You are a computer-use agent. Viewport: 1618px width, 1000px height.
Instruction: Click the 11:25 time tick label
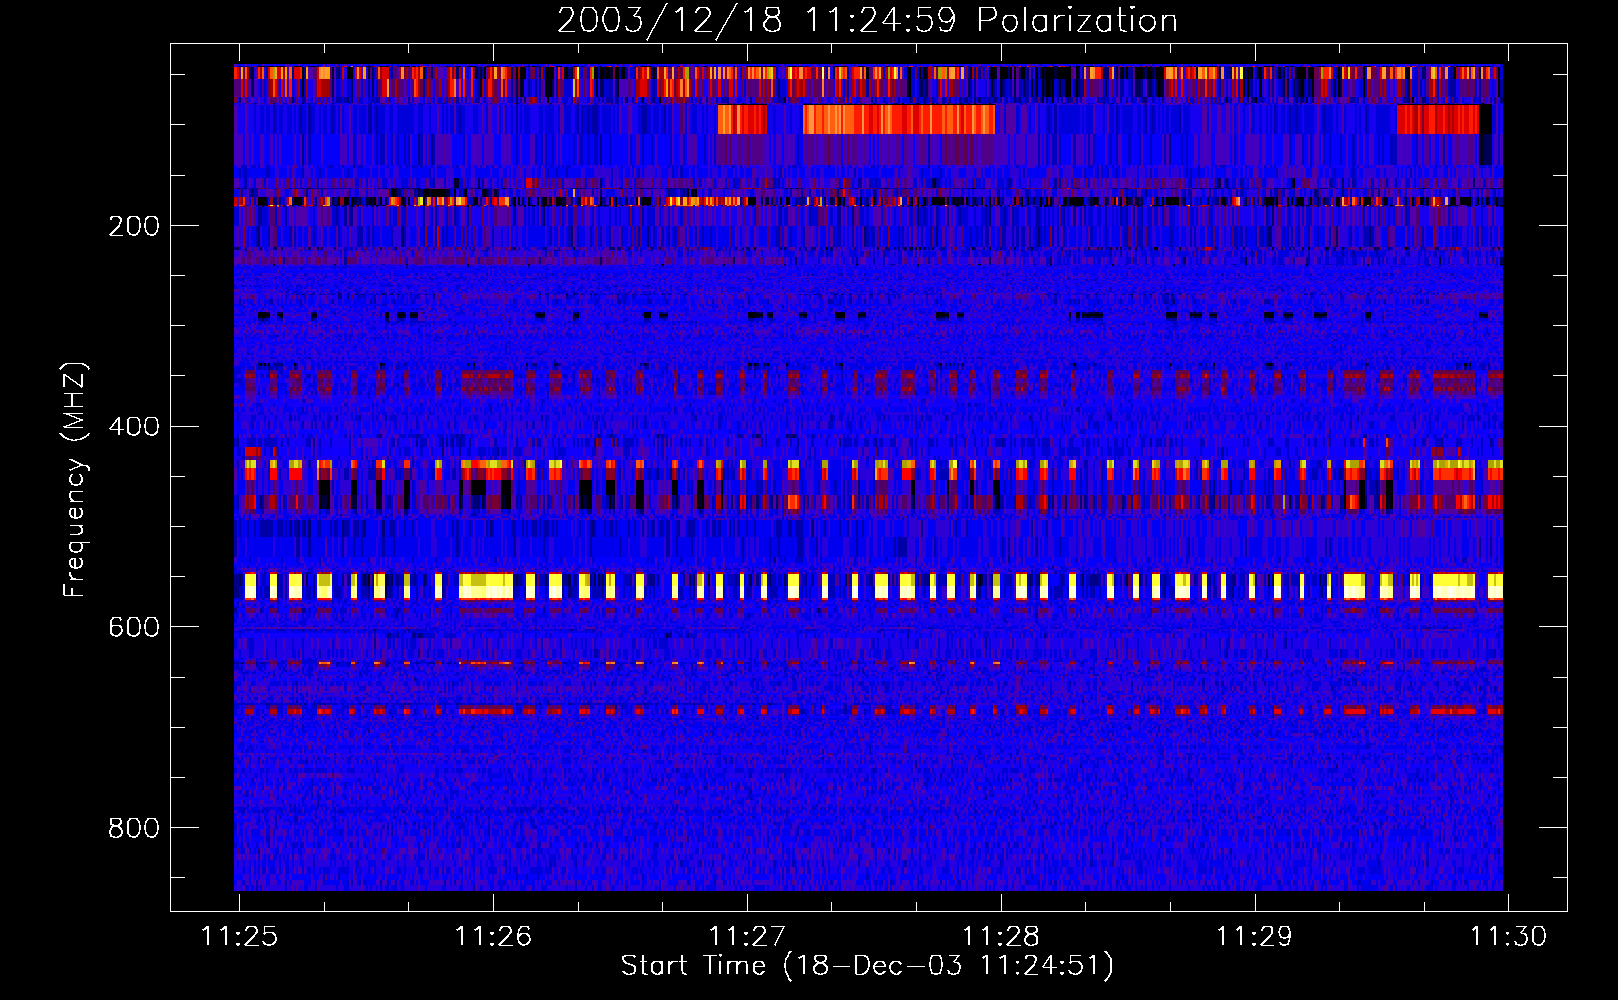point(239,937)
